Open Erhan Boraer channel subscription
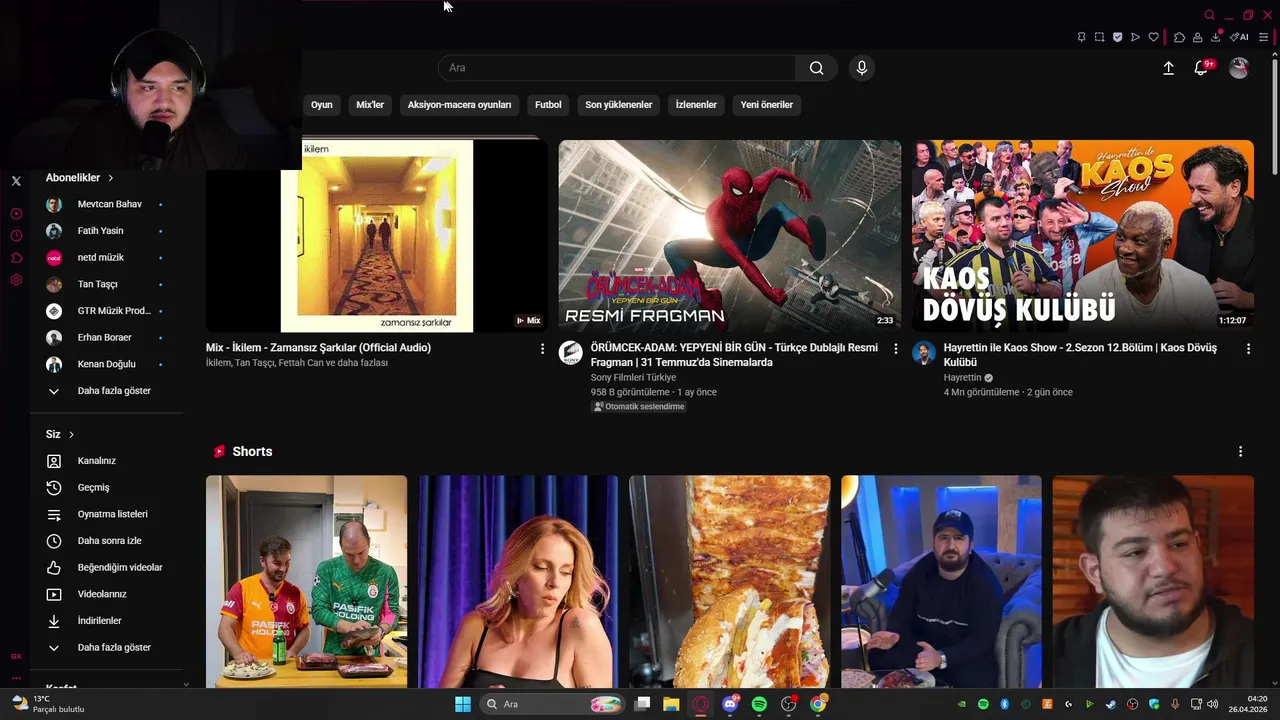The width and height of the screenshot is (1280, 720). coord(106,338)
